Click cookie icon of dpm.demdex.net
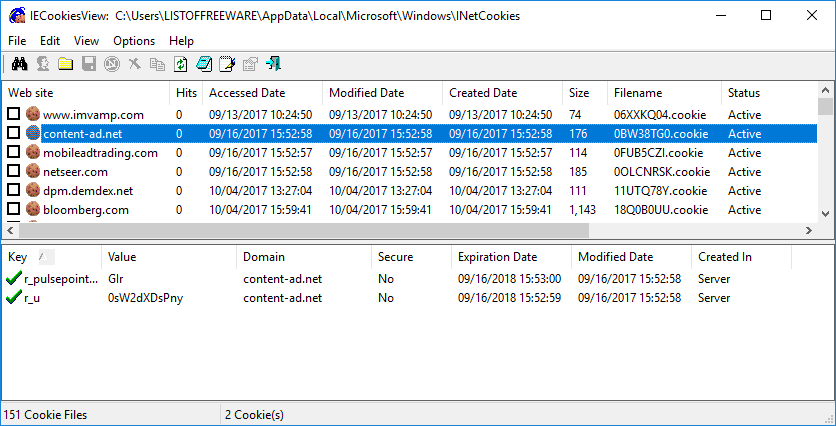Viewport: 836px width, 426px height. [x=33, y=190]
